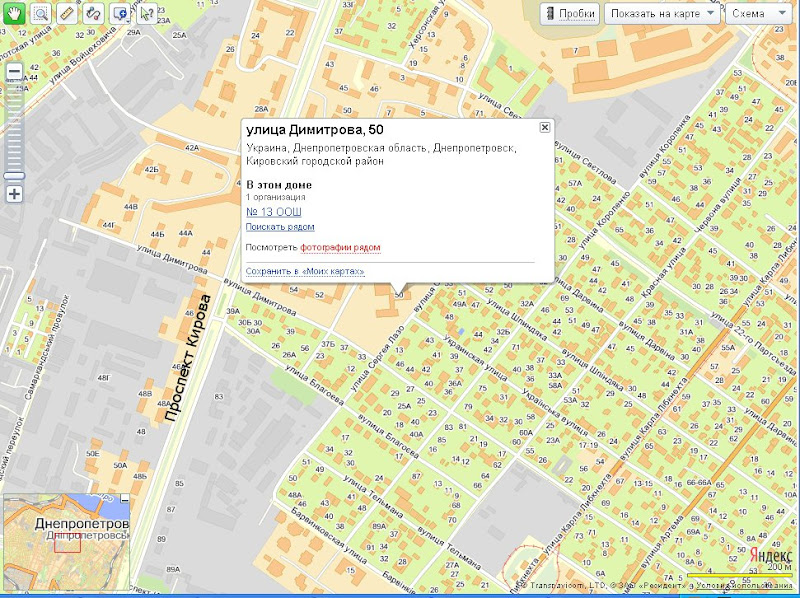The width and height of the screenshot is (800, 598).
Task: Click the building labeled 89А on Тельмана
Action: pos(379,526)
